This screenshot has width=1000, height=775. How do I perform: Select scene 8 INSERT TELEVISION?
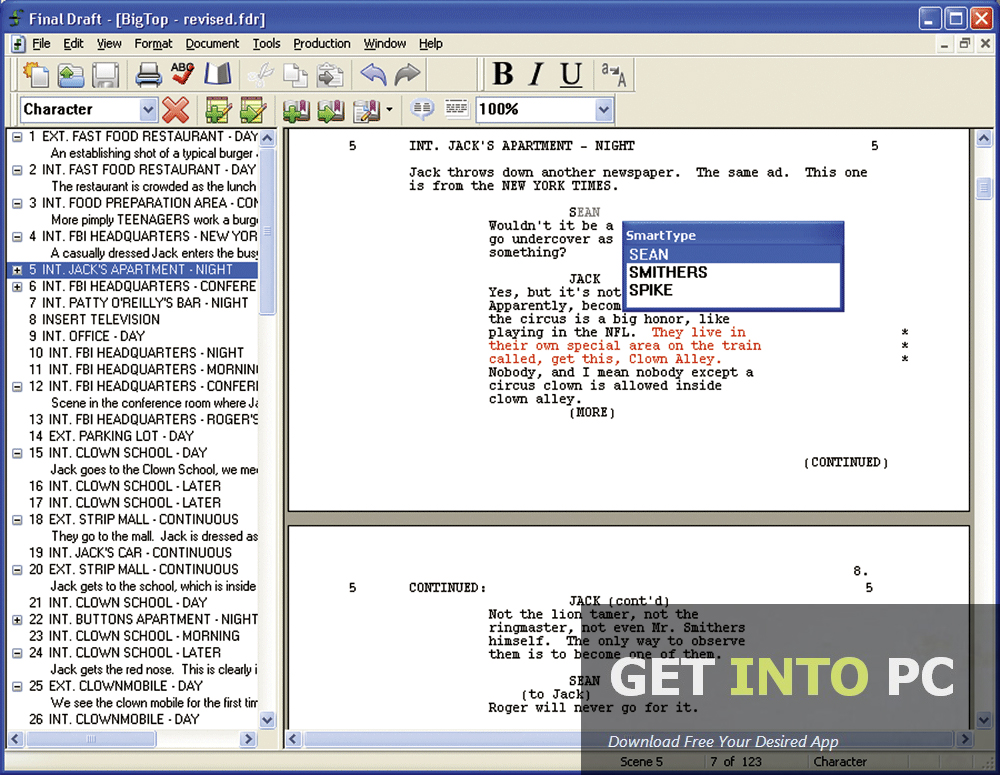point(94,320)
